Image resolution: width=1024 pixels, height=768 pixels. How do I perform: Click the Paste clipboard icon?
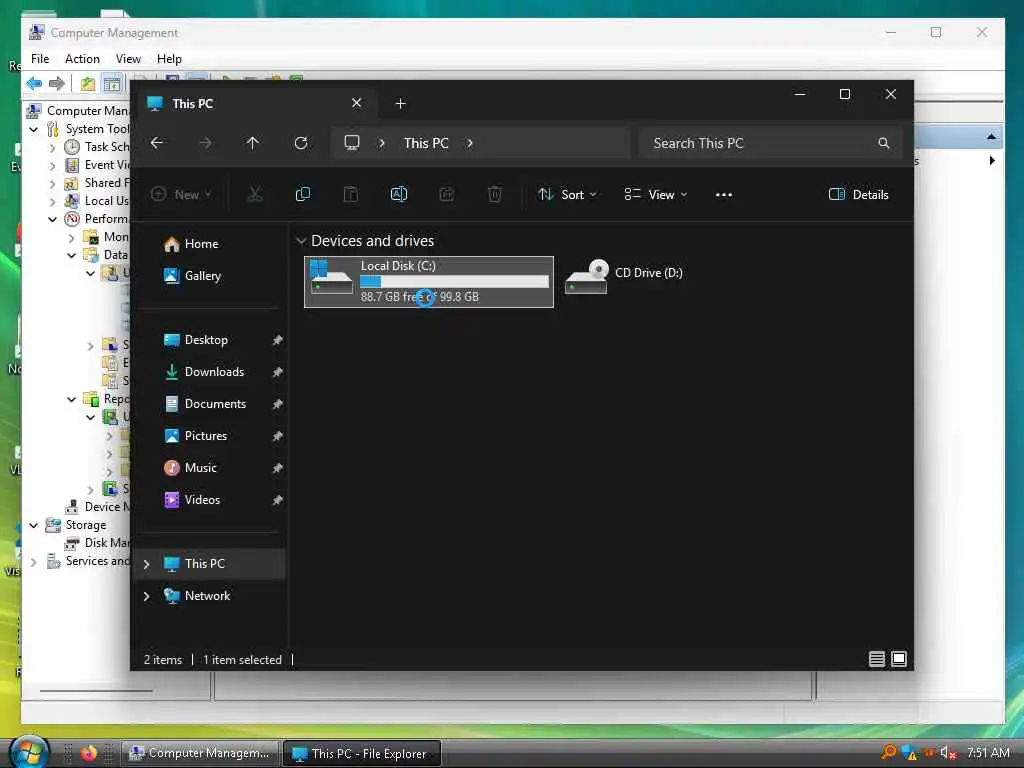pos(351,194)
